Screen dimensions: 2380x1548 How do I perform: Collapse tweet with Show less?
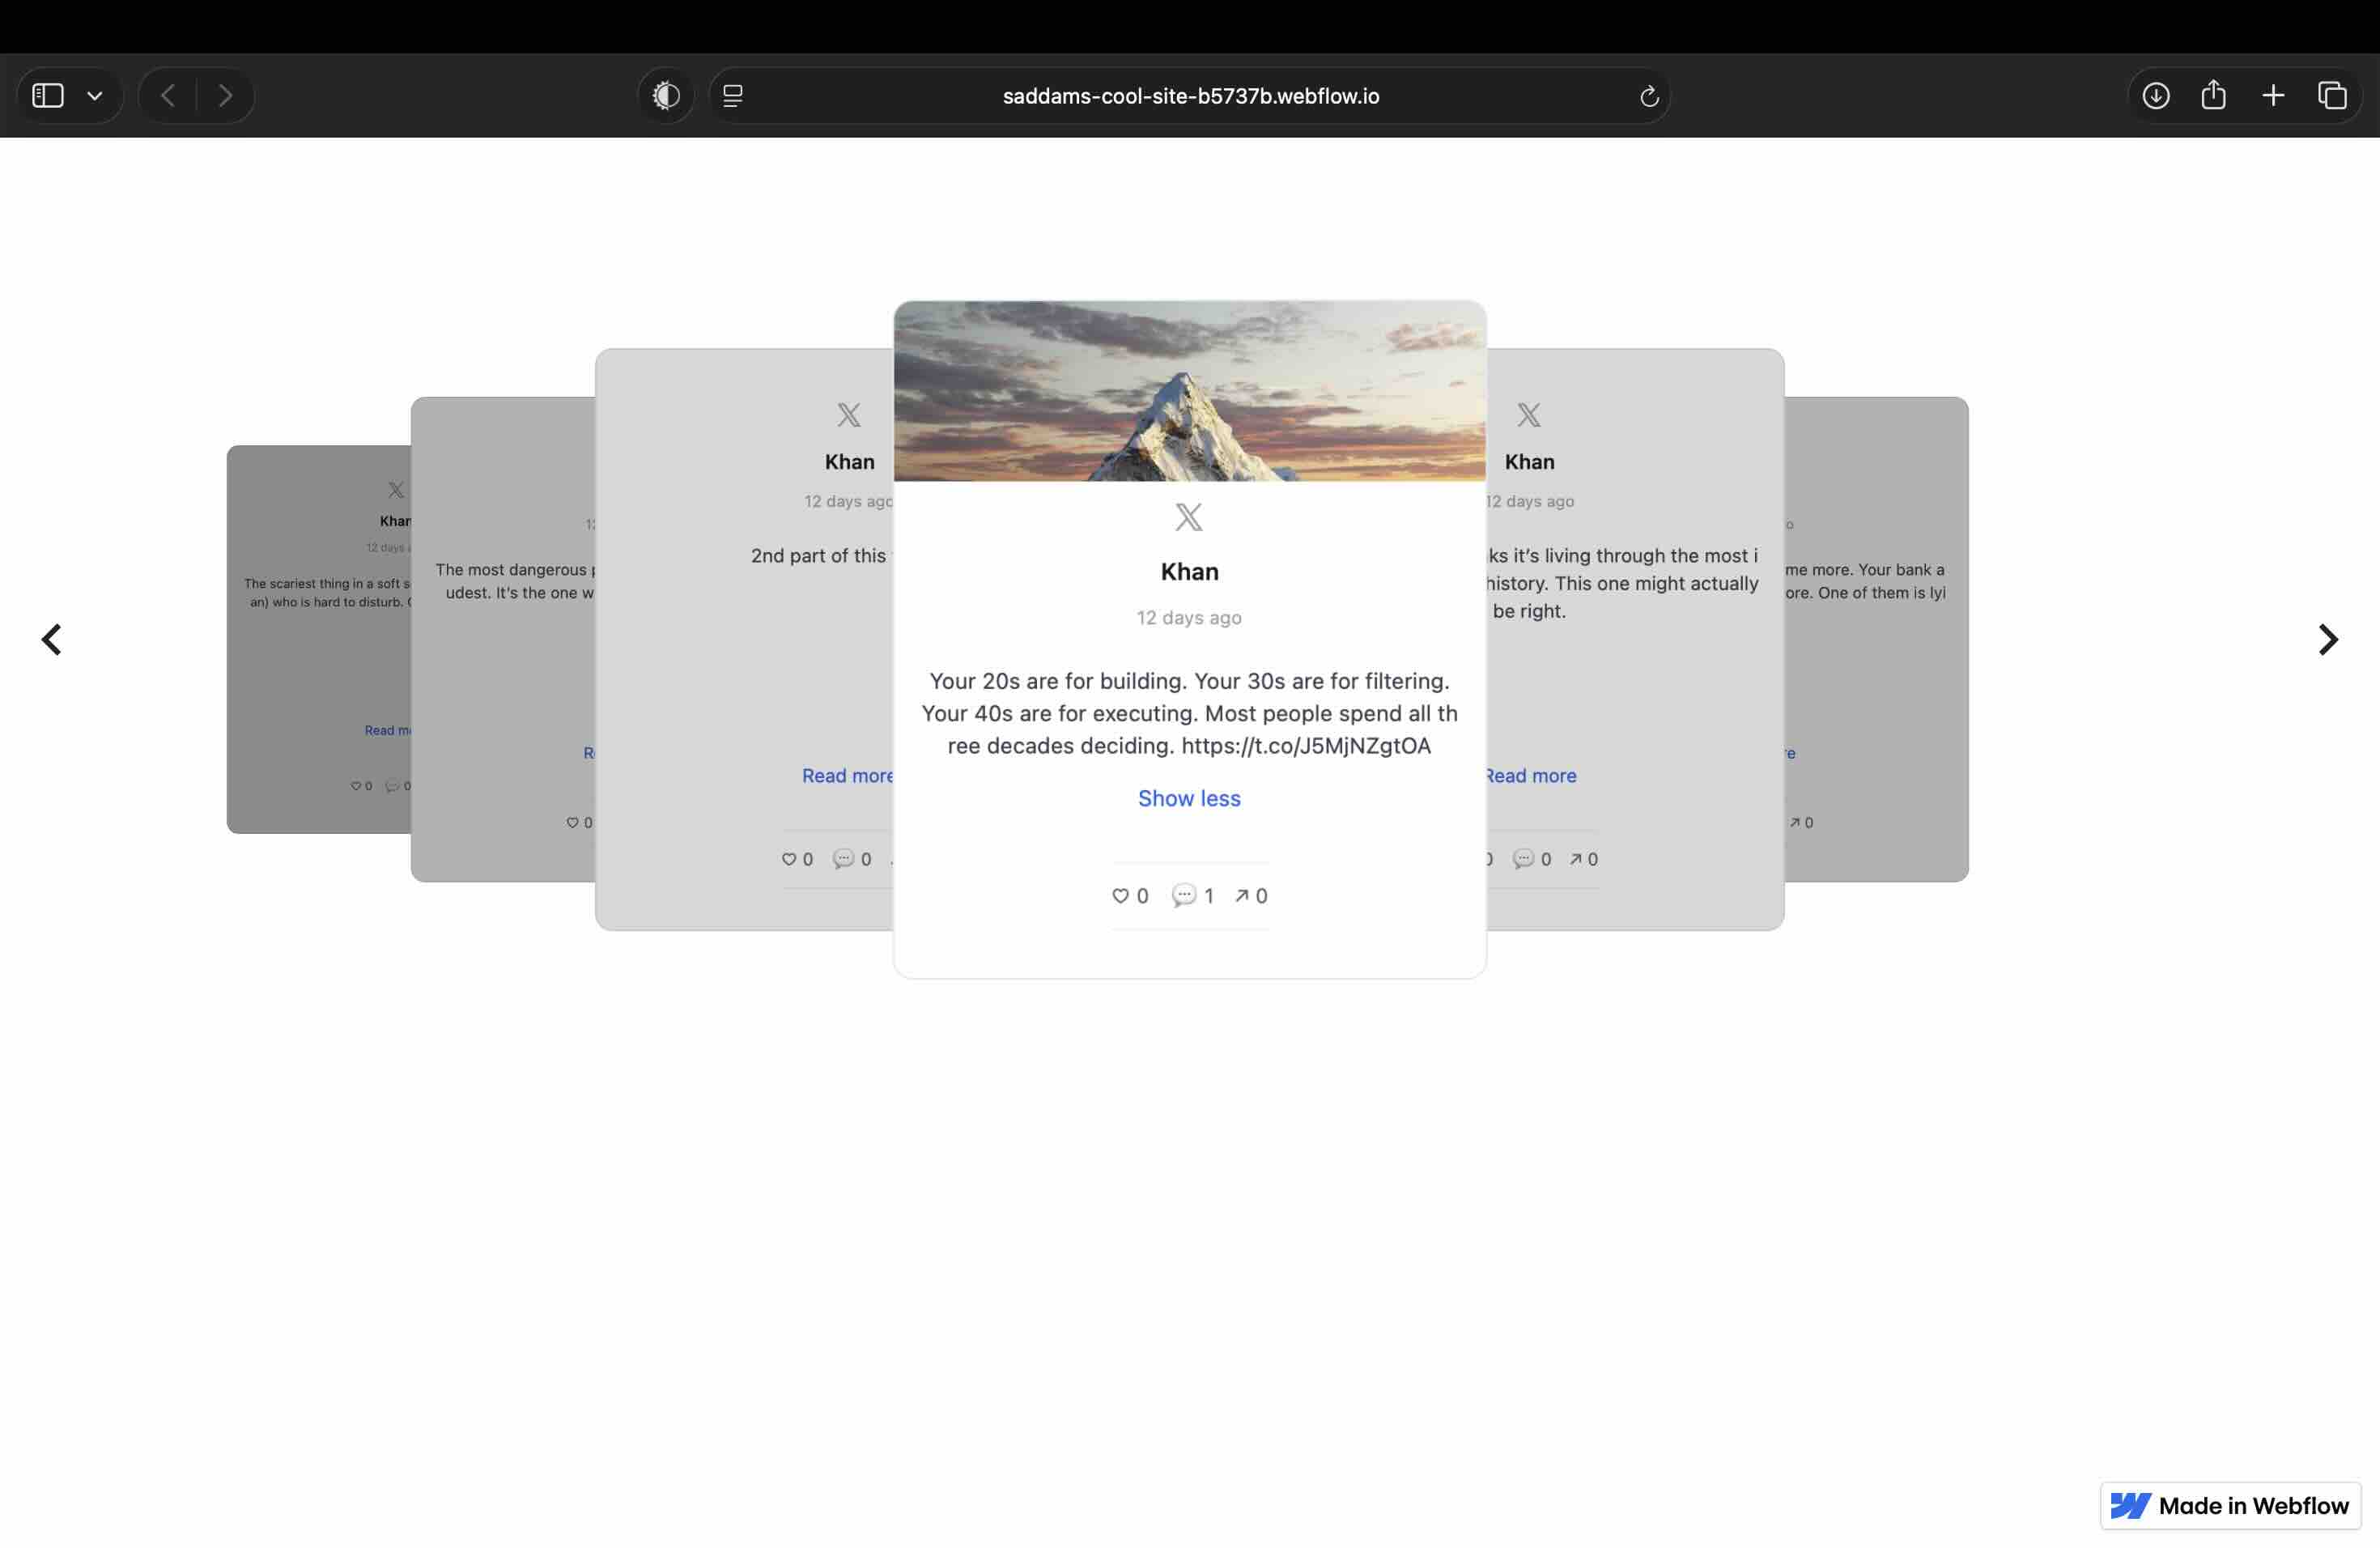click(1189, 798)
